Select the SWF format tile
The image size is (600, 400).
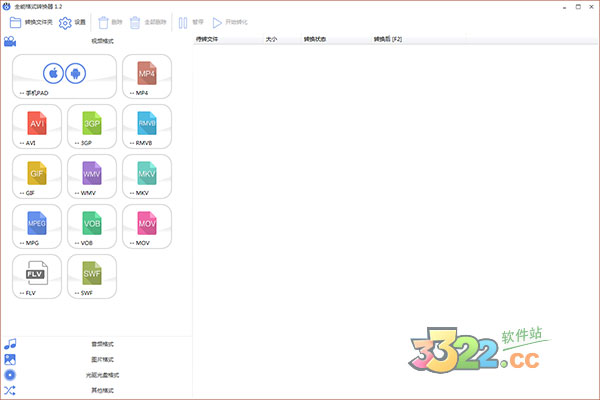tap(92, 276)
